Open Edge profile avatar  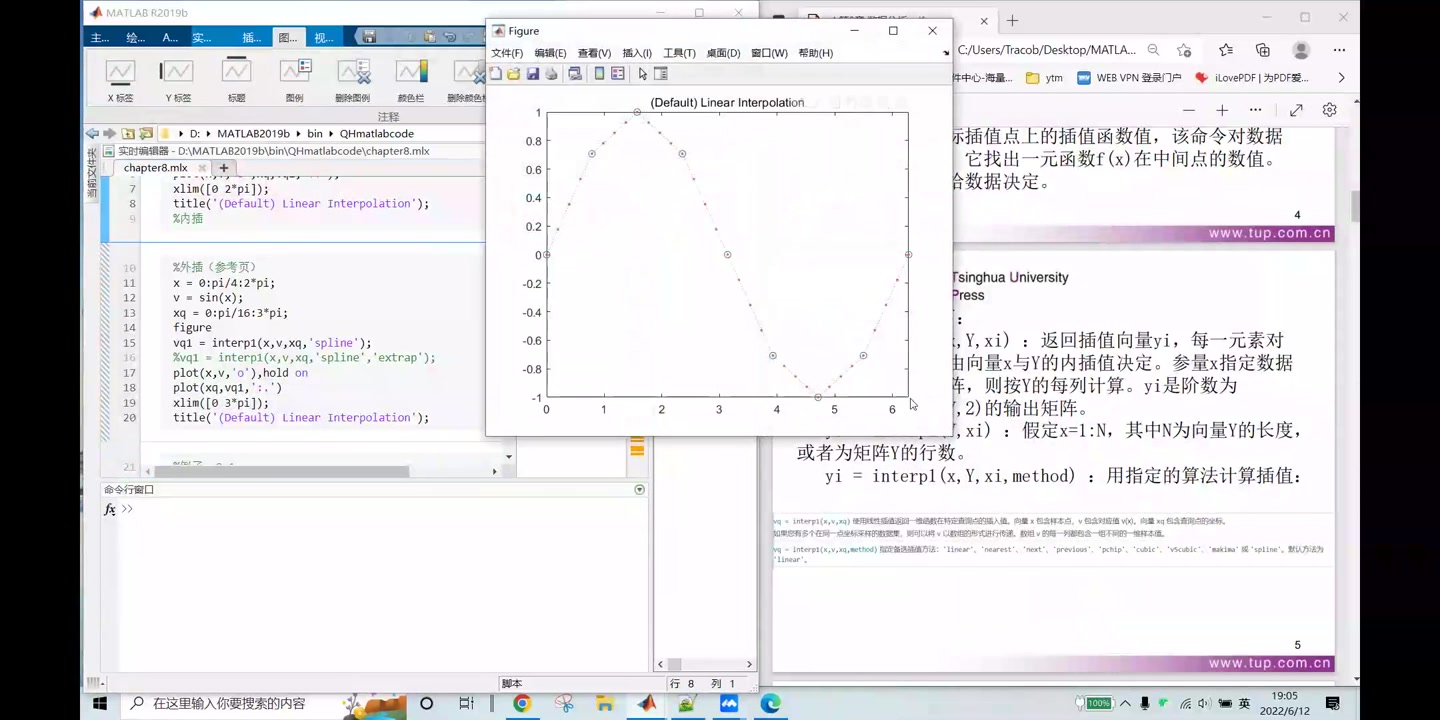coord(1301,50)
